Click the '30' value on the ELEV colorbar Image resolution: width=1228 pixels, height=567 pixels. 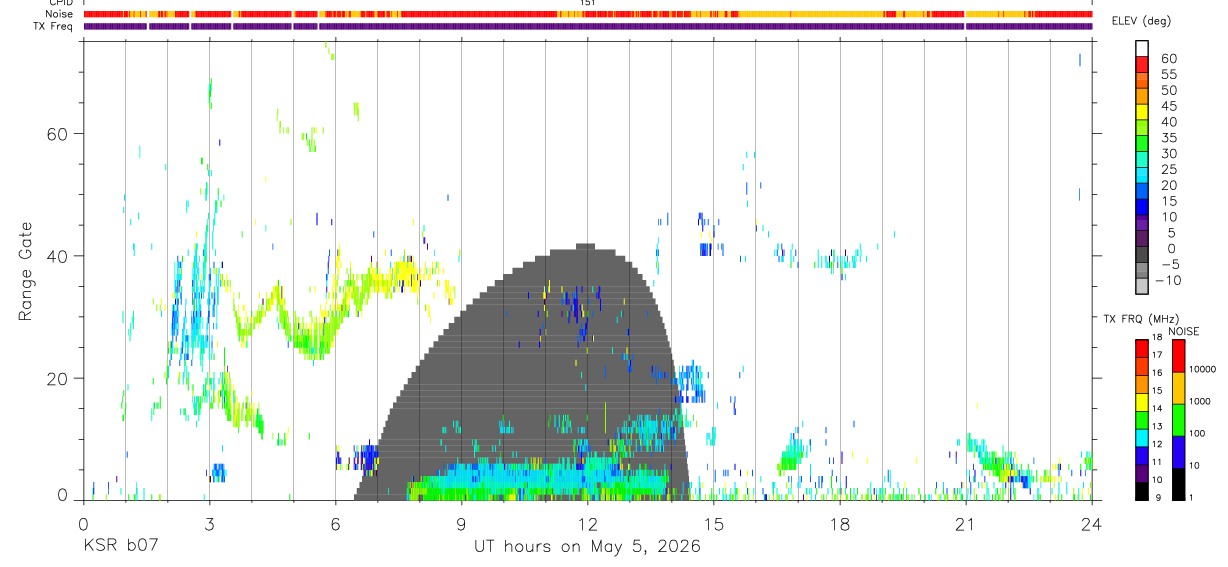tap(1168, 153)
